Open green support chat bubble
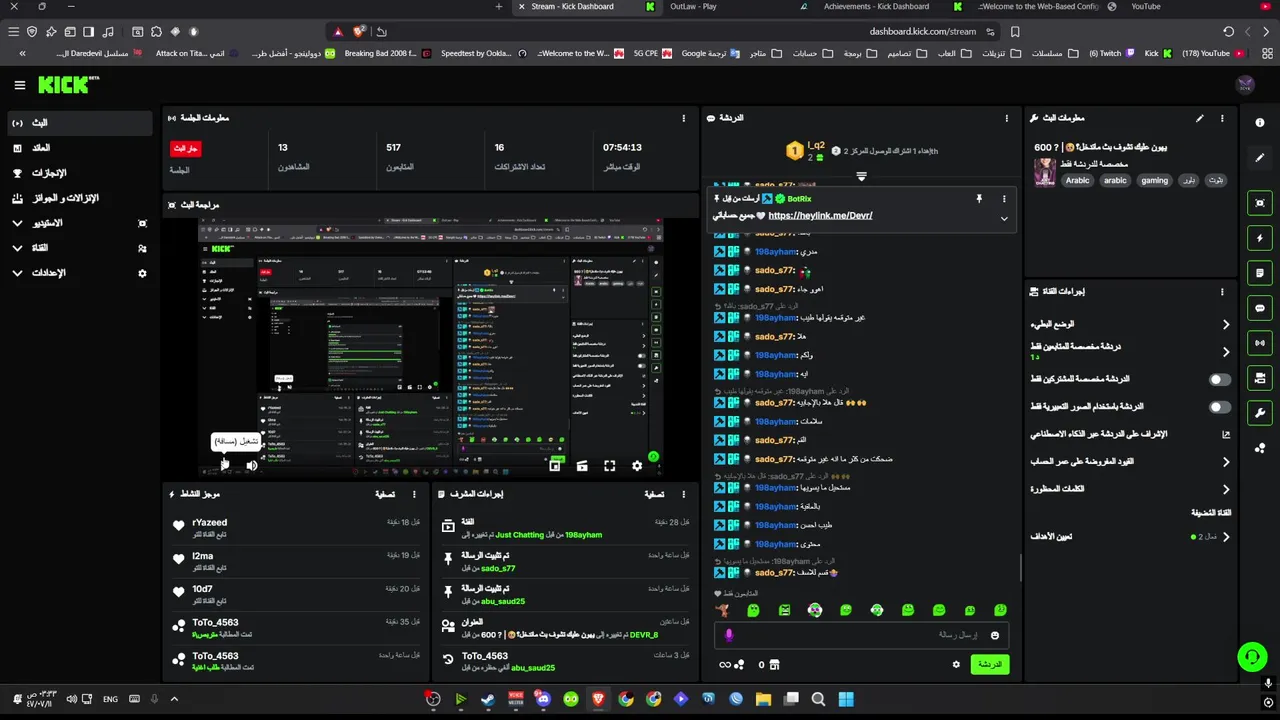 pyautogui.click(x=1252, y=657)
